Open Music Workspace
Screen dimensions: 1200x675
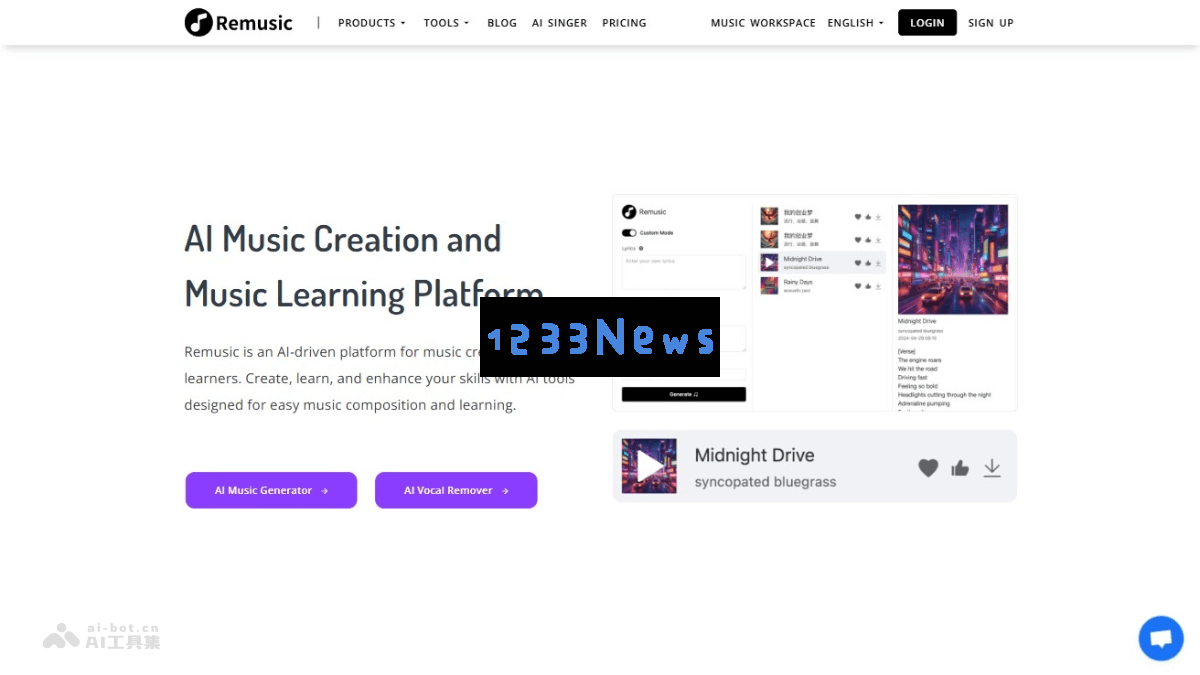coord(763,23)
